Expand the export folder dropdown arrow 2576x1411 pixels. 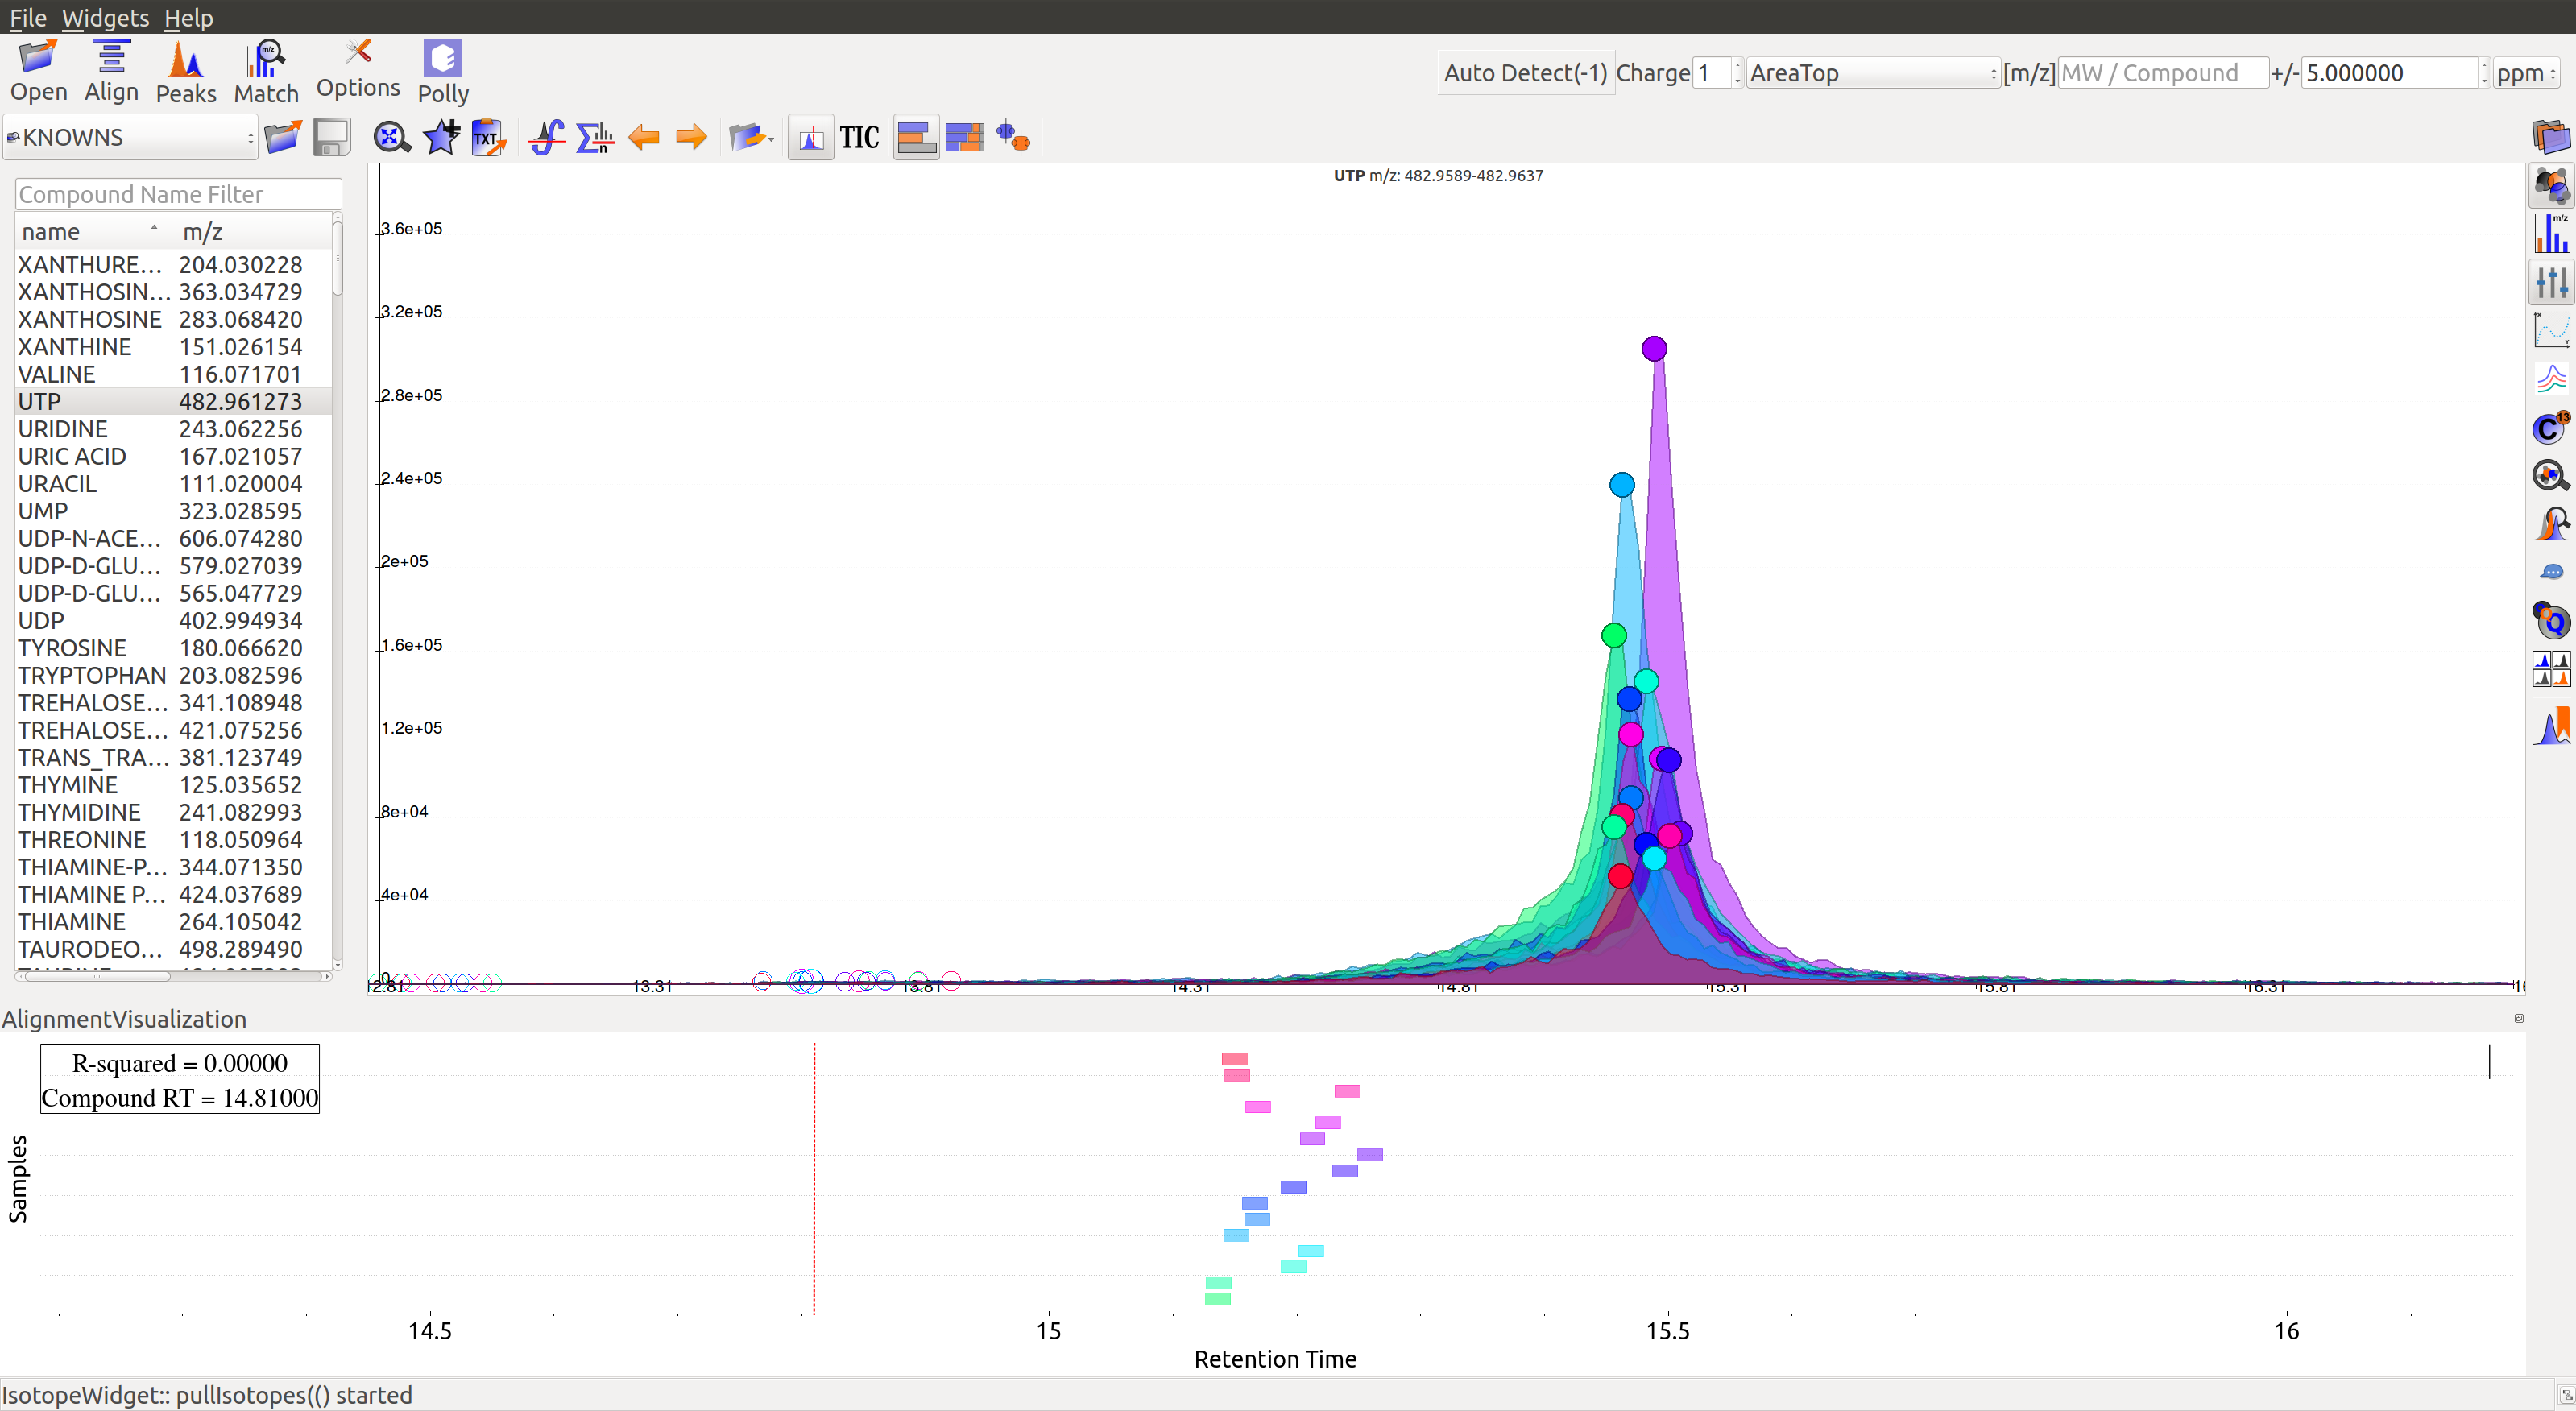[x=771, y=139]
